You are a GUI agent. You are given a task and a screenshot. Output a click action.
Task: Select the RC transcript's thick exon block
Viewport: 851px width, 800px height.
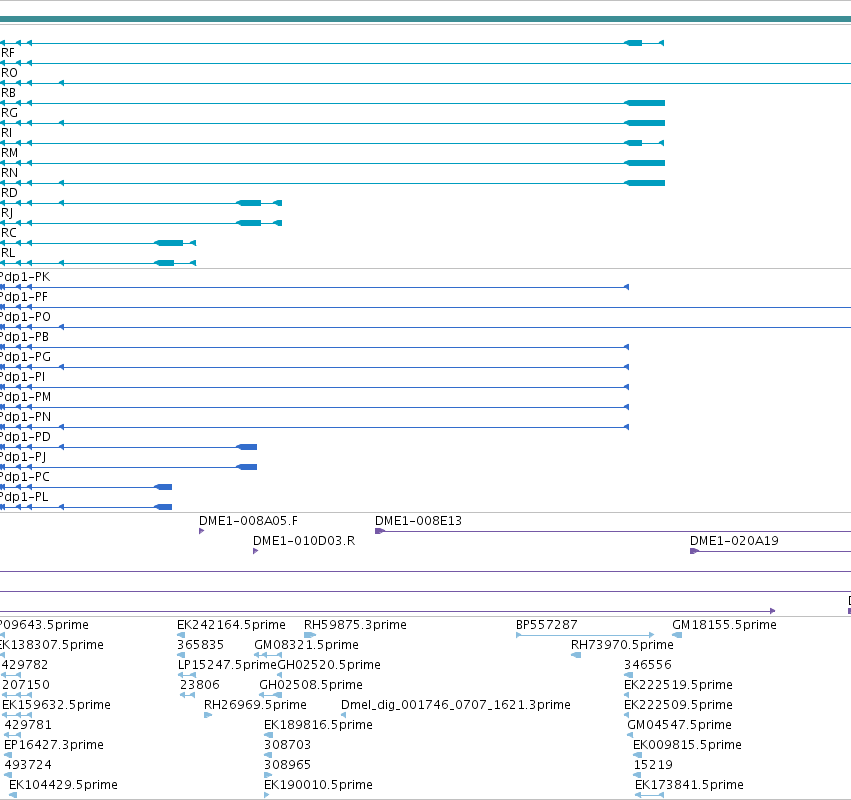169,243
